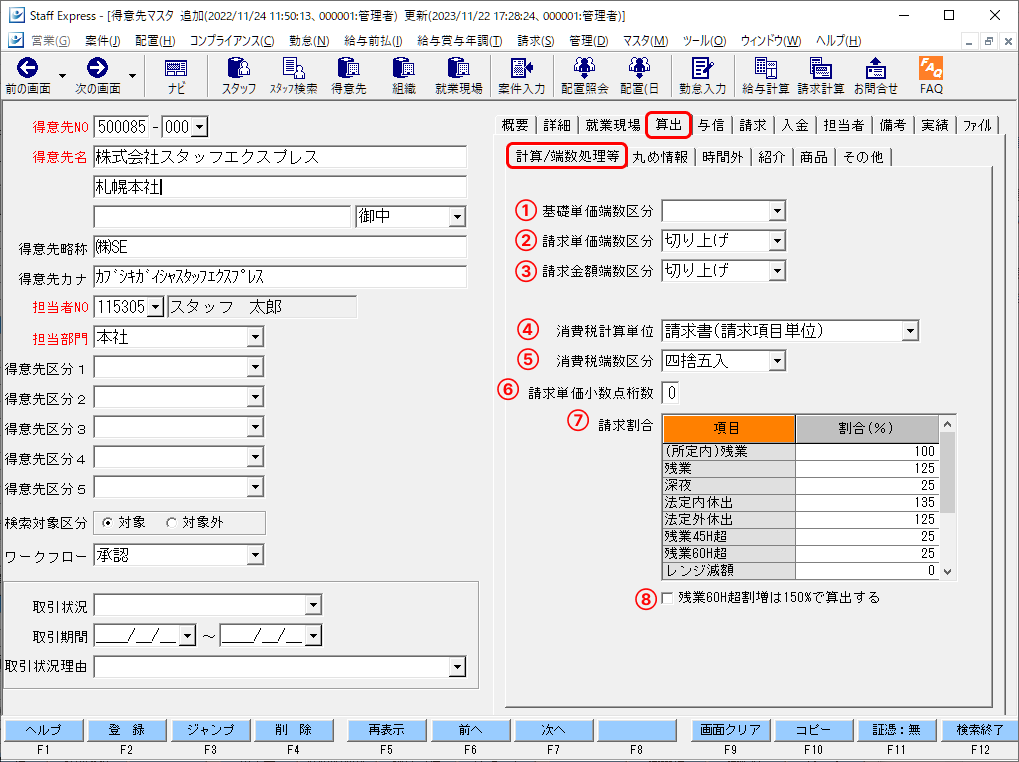Click the 次へ F7 button
This screenshot has height=762, width=1019.
pyautogui.click(x=554, y=730)
